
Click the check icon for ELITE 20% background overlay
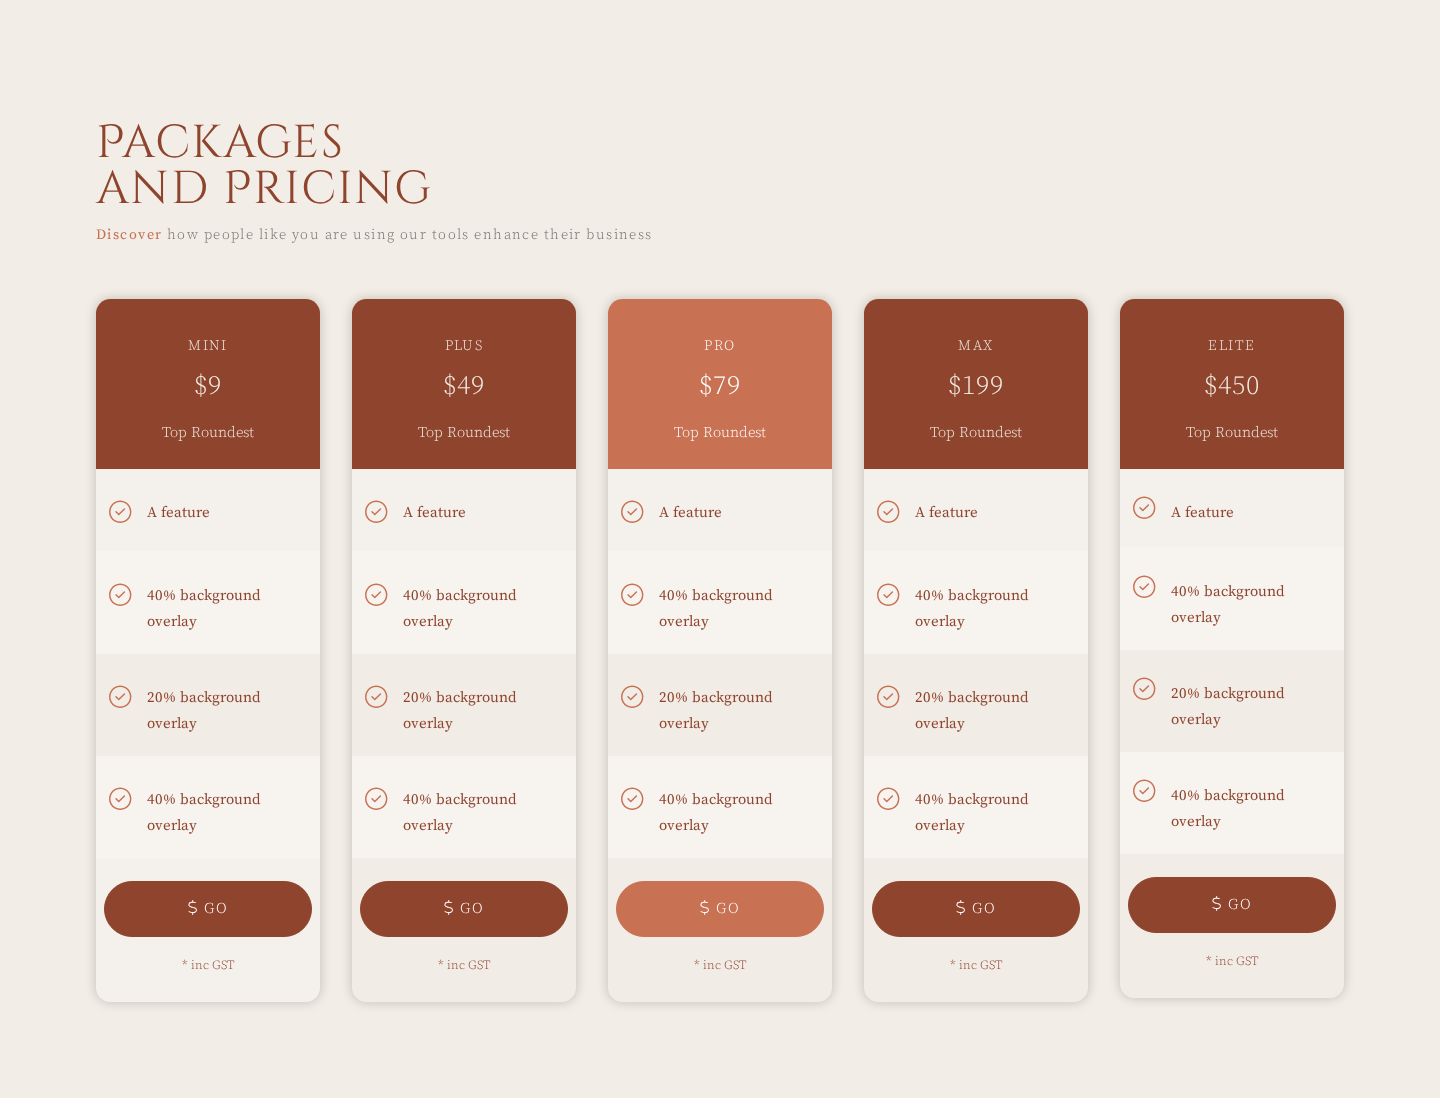(1144, 689)
